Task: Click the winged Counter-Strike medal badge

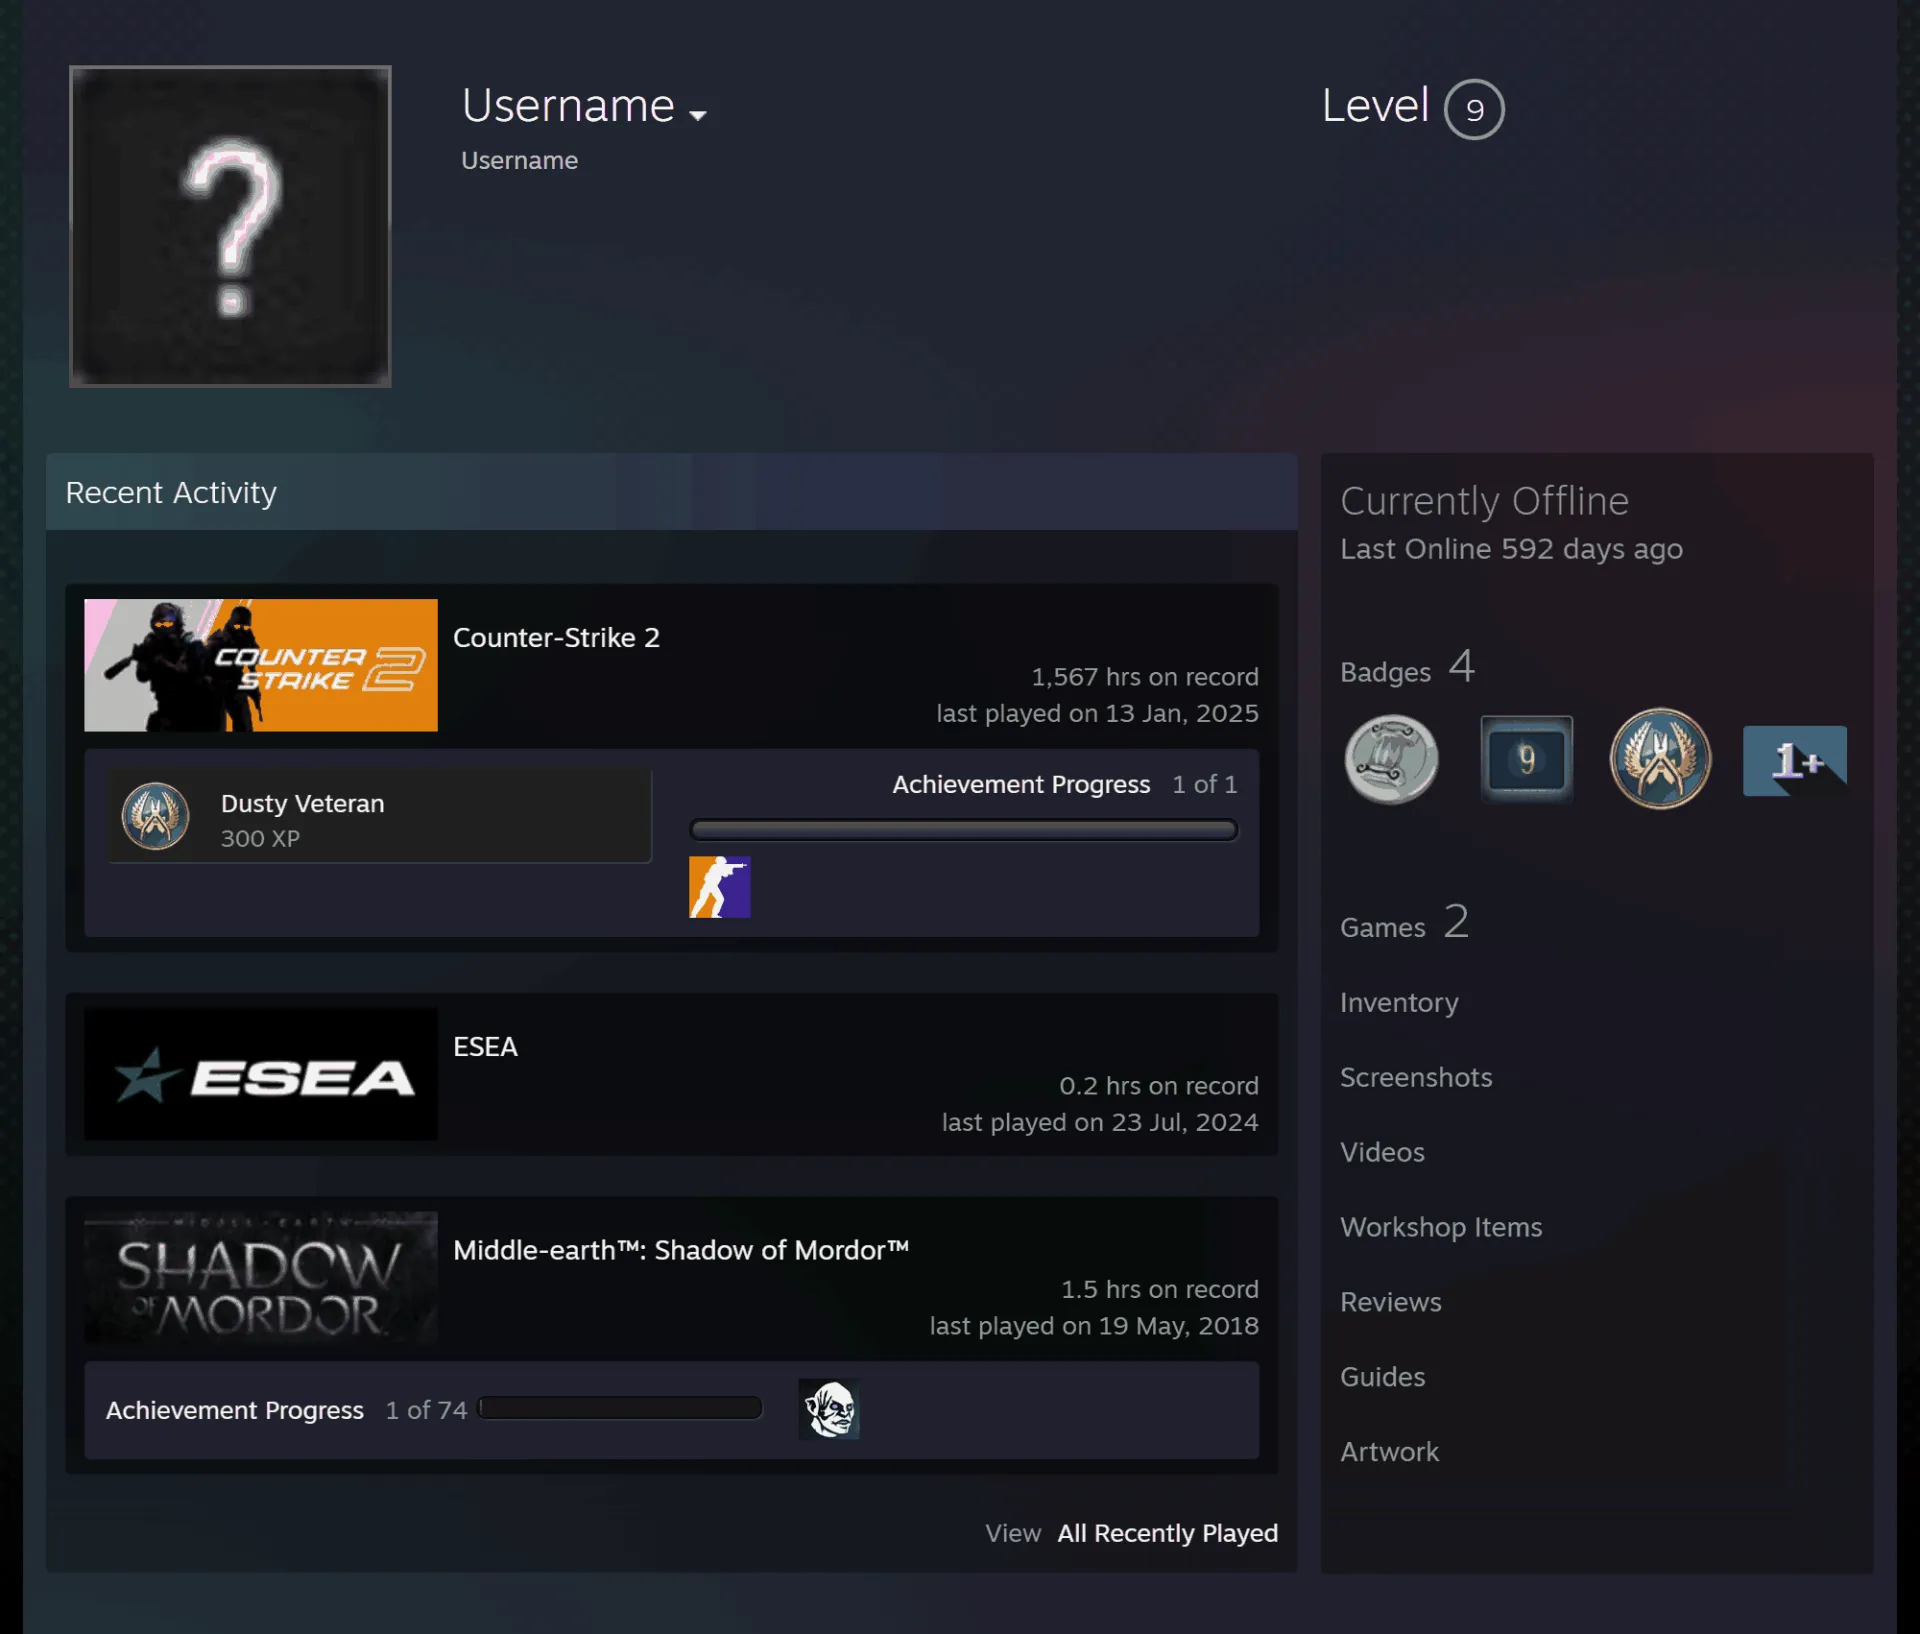Action: coord(1660,760)
